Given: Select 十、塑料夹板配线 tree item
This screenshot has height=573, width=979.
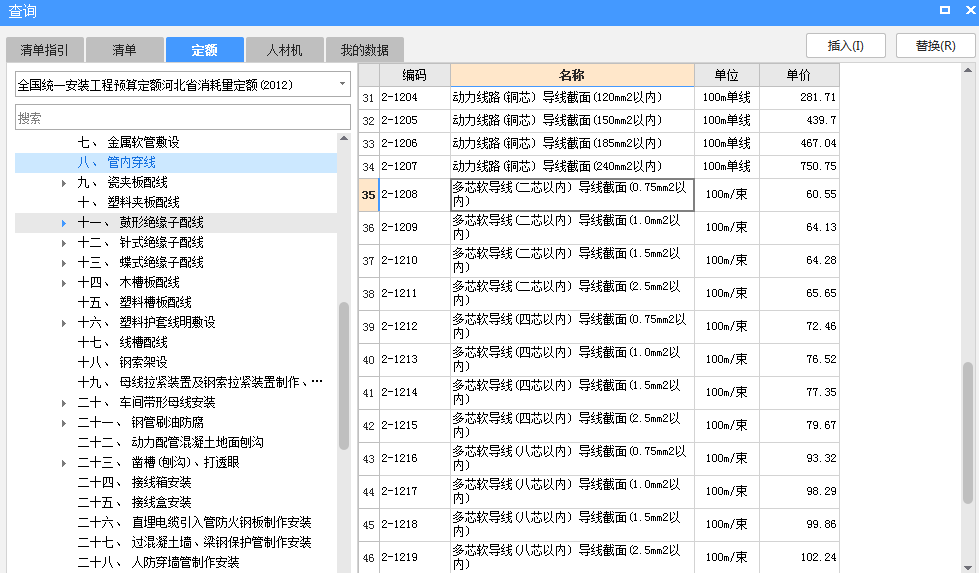Looking at the screenshot, I should (129, 202).
